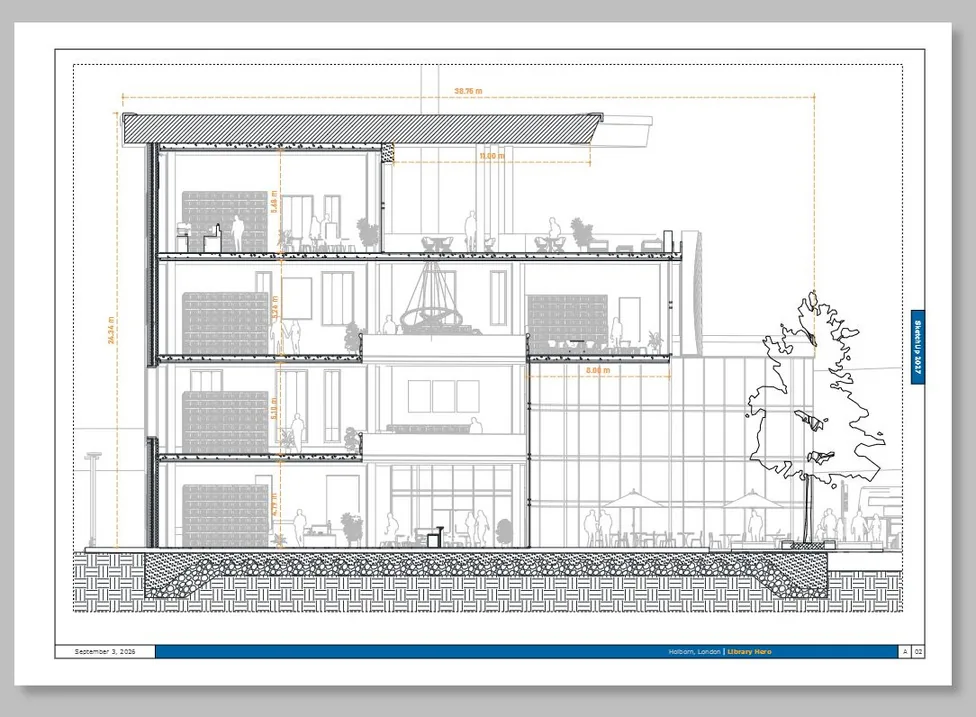Select the 4.79 m ground floor dimension
This screenshot has width=976, height=717.
274,504
